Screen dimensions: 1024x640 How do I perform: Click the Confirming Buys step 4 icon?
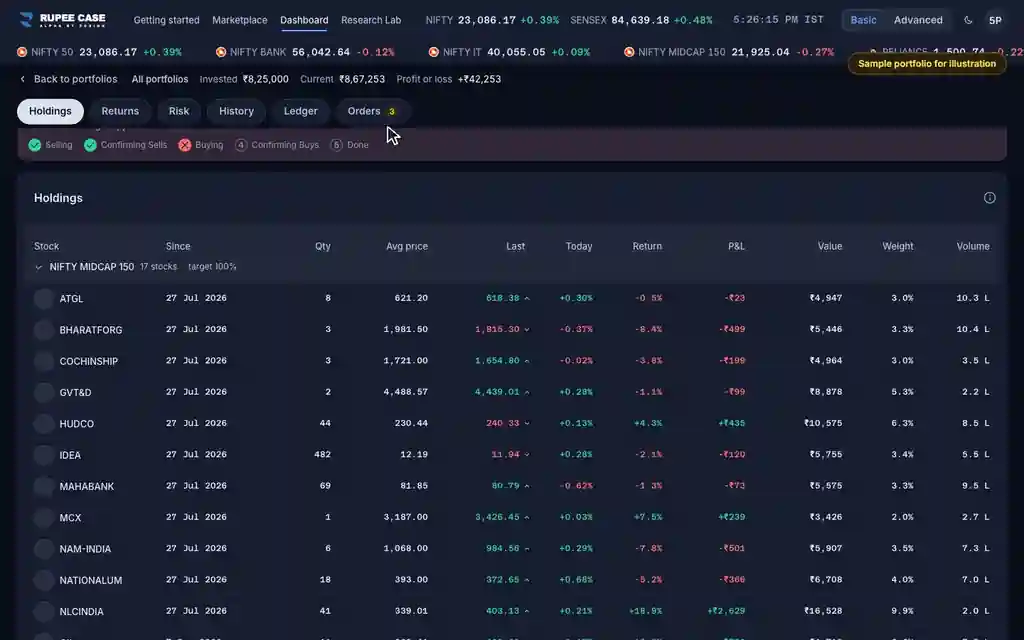241,145
